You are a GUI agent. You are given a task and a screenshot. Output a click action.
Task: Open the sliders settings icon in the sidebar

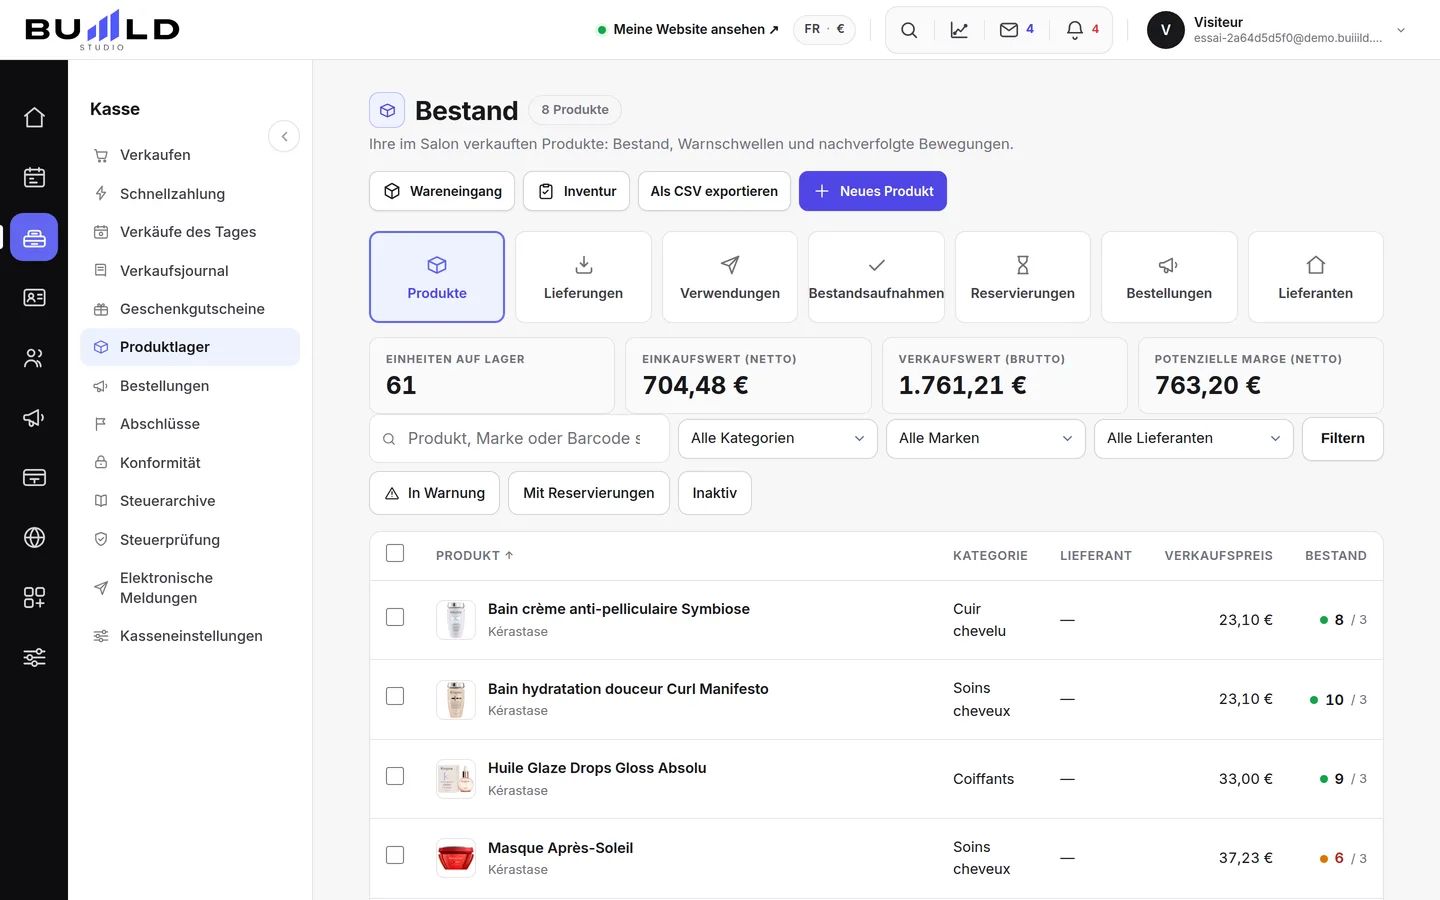(34, 657)
